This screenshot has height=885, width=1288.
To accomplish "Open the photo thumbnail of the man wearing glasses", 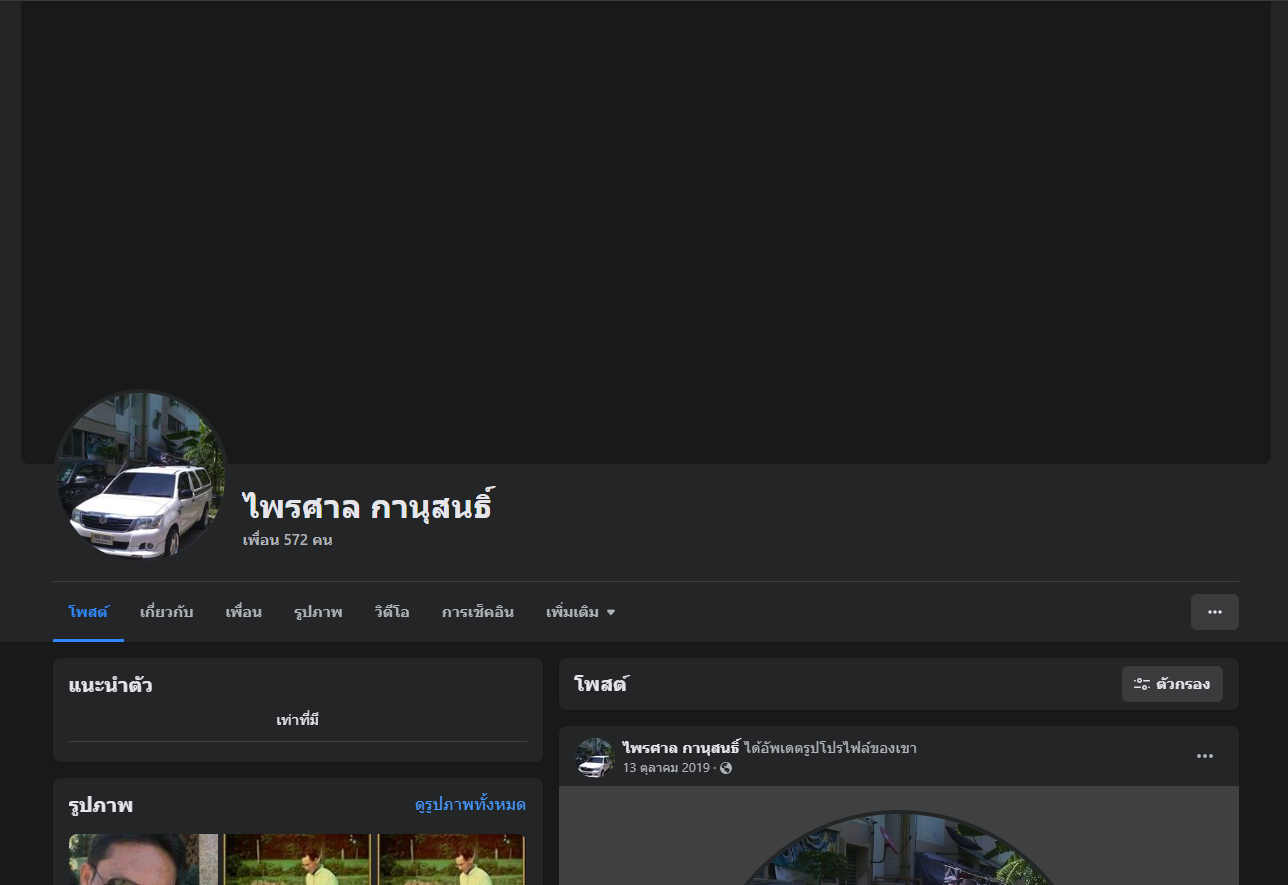I will coord(143,859).
